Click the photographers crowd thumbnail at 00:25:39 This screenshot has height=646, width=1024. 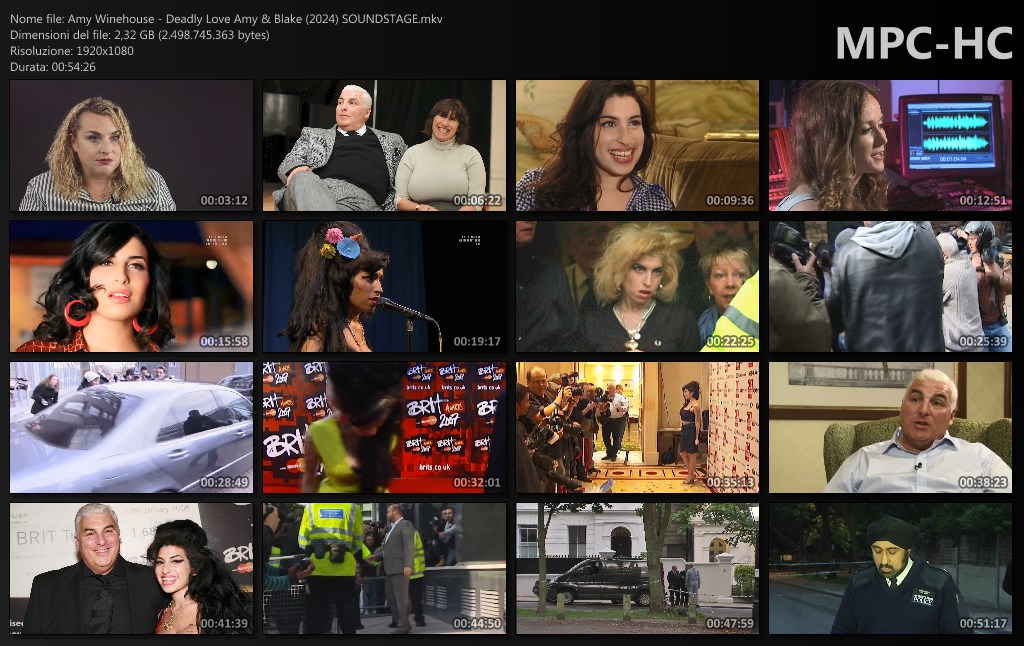(890, 286)
